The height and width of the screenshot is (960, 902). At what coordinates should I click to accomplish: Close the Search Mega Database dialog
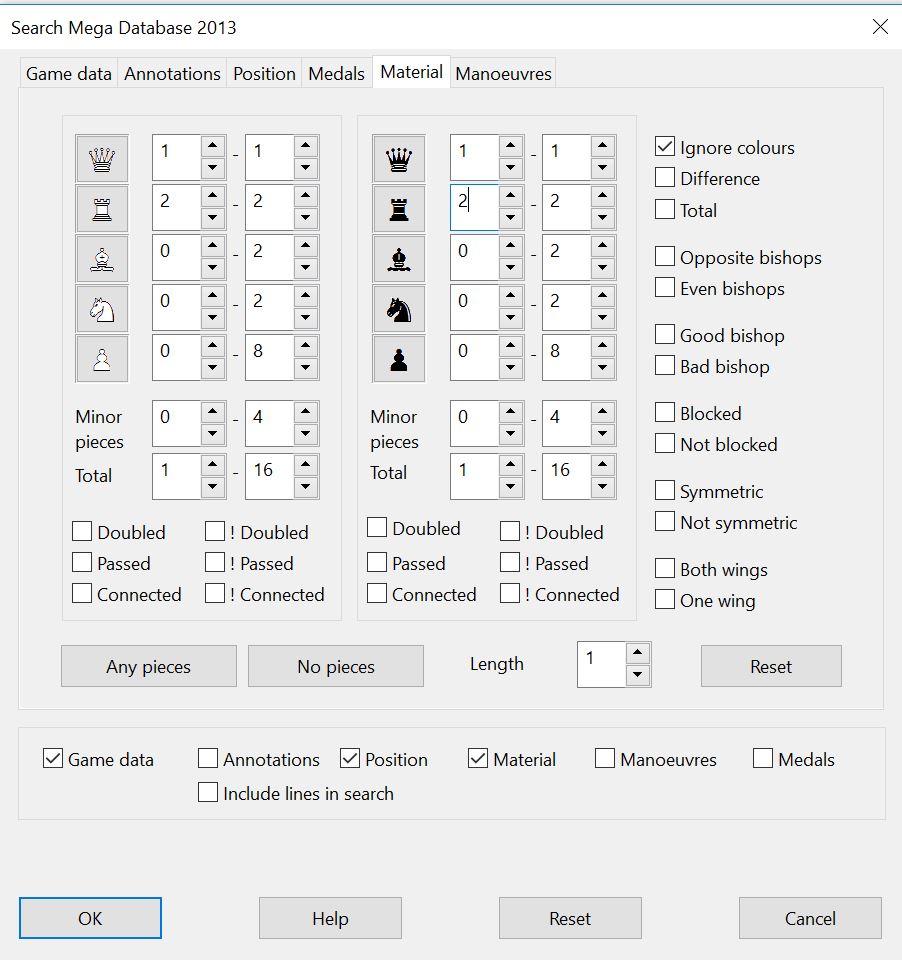(880, 26)
